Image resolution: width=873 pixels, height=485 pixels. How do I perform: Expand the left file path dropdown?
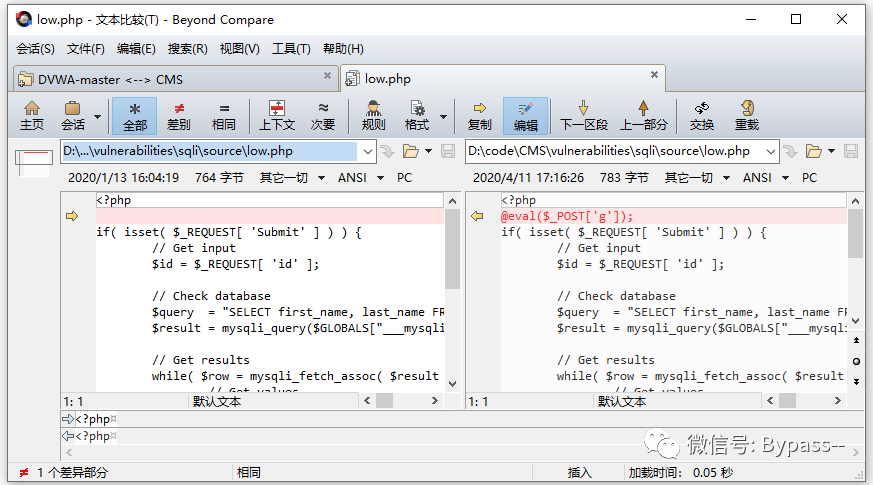tap(367, 151)
